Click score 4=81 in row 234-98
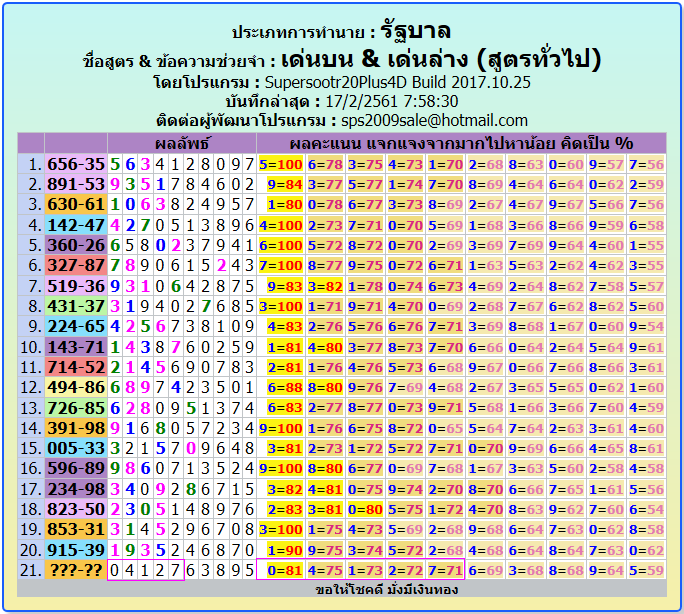684x614 pixels. pos(325,489)
